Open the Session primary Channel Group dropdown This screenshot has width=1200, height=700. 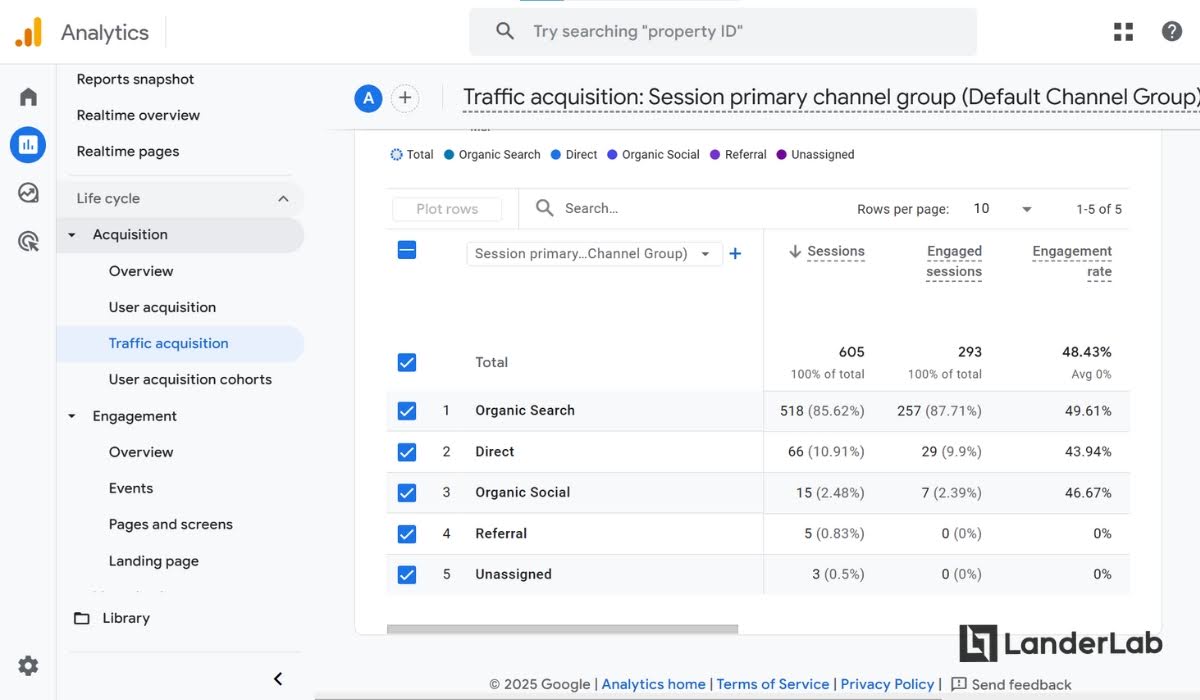(594, 254)
